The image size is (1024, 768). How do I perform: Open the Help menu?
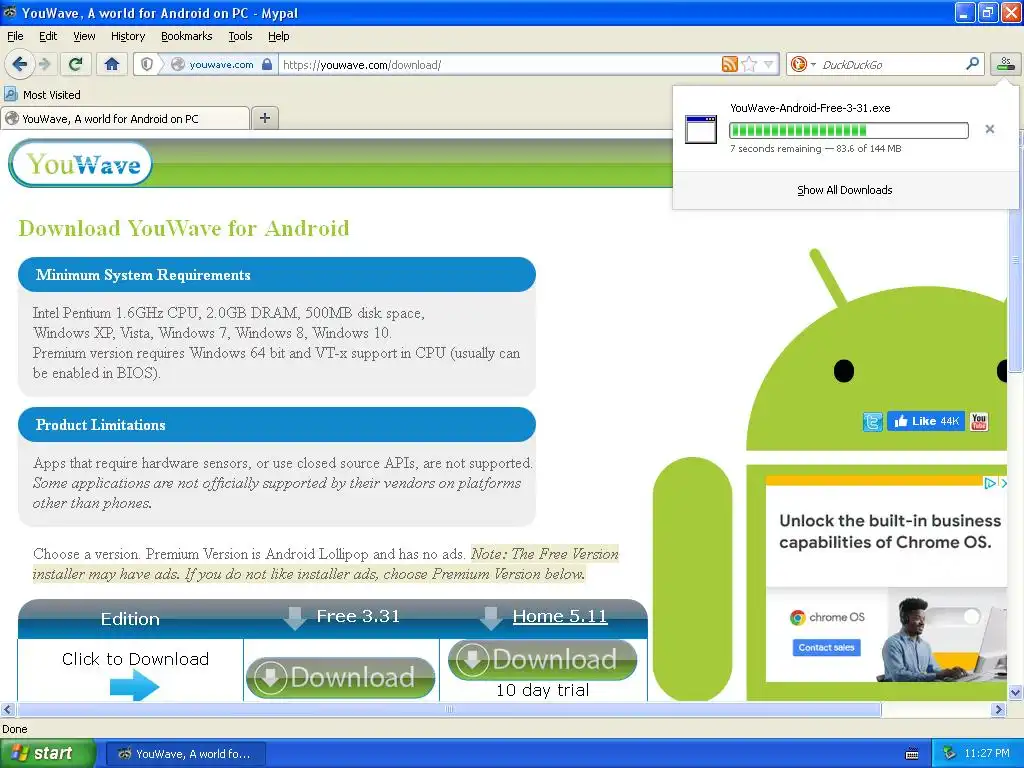click(x=278, y=36)
